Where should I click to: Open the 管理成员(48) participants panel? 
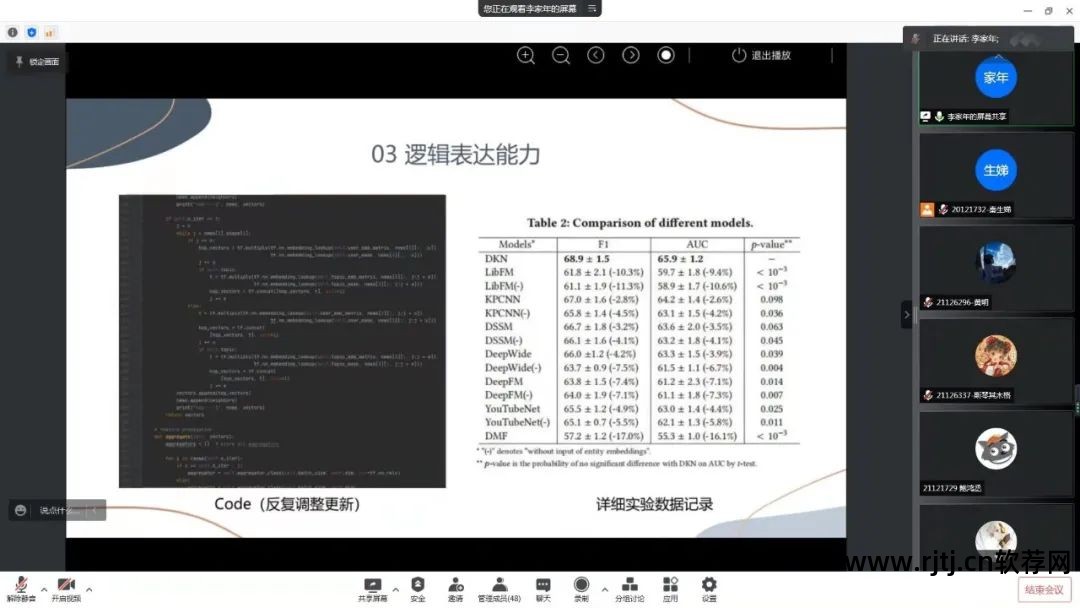tap(499, 585)
